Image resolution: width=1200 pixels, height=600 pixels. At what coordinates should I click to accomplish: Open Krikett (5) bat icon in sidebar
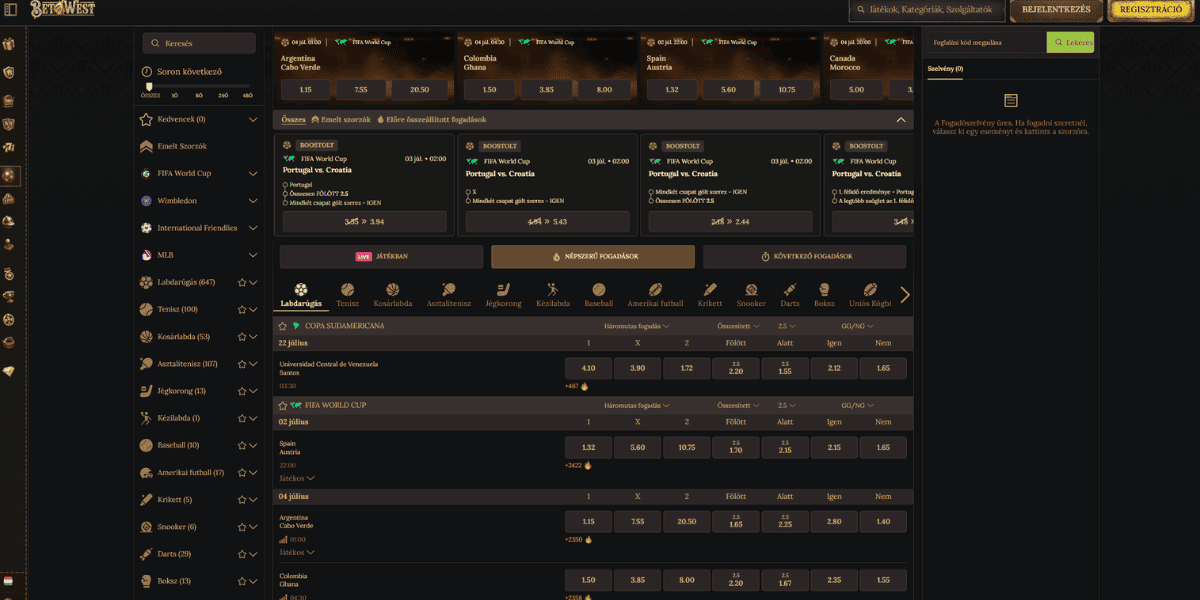click(x=147, y=499)
